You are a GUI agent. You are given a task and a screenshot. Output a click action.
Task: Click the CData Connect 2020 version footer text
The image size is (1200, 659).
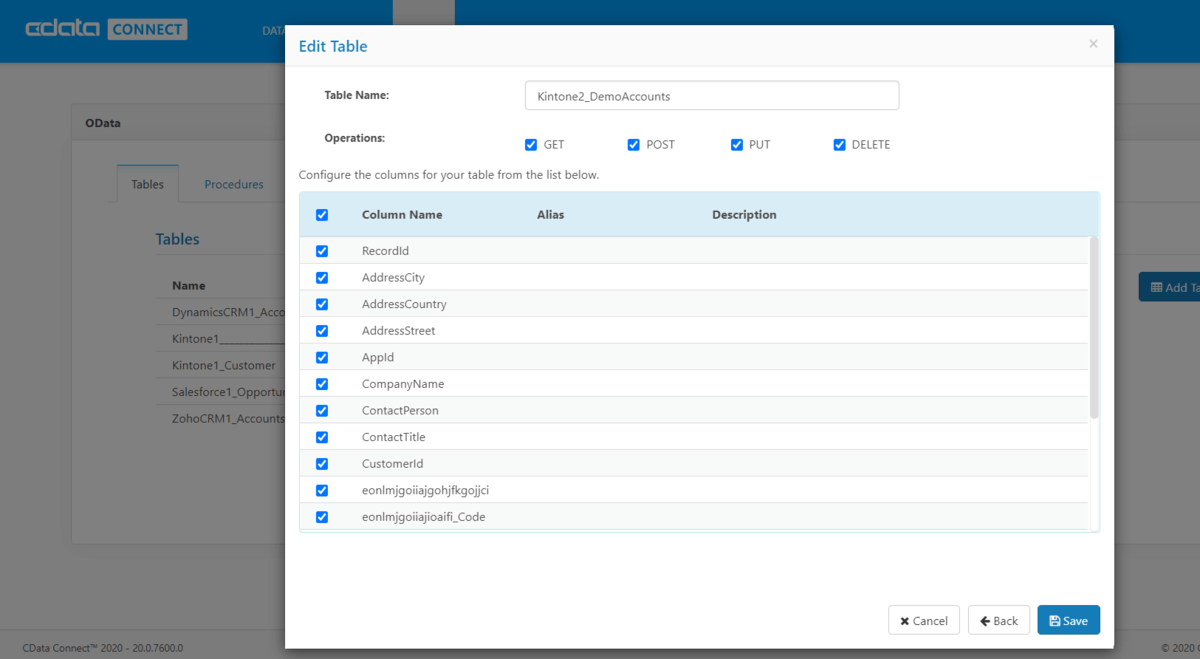(103, 648)
